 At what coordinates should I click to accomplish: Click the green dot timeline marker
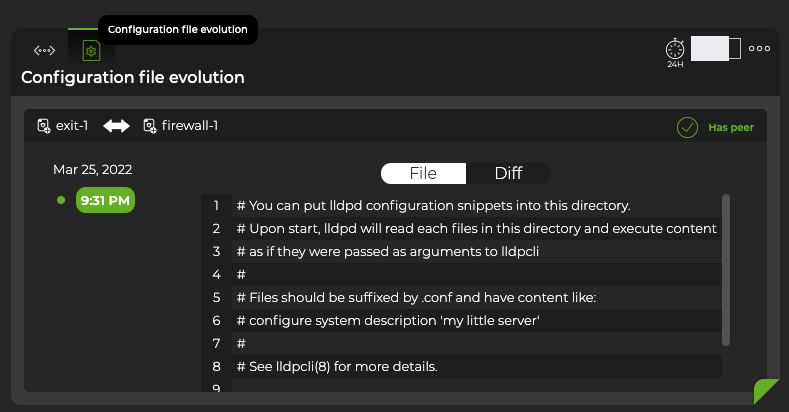click(61, 201)
